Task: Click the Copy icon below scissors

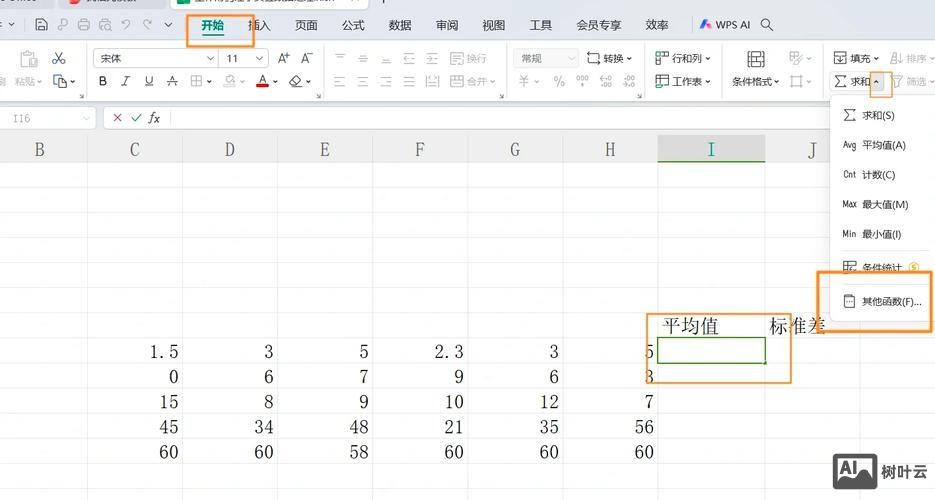Action: [x=60, y=81]
